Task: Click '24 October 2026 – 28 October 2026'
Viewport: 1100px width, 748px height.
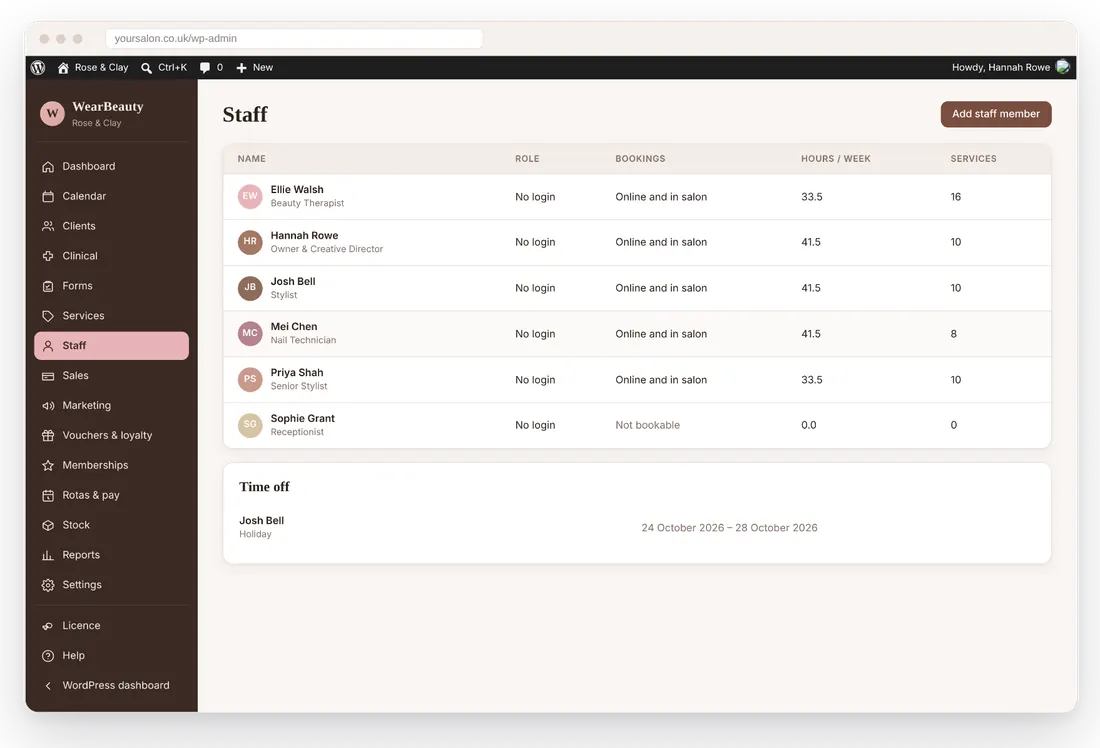Action: click(x=729, y=528)
